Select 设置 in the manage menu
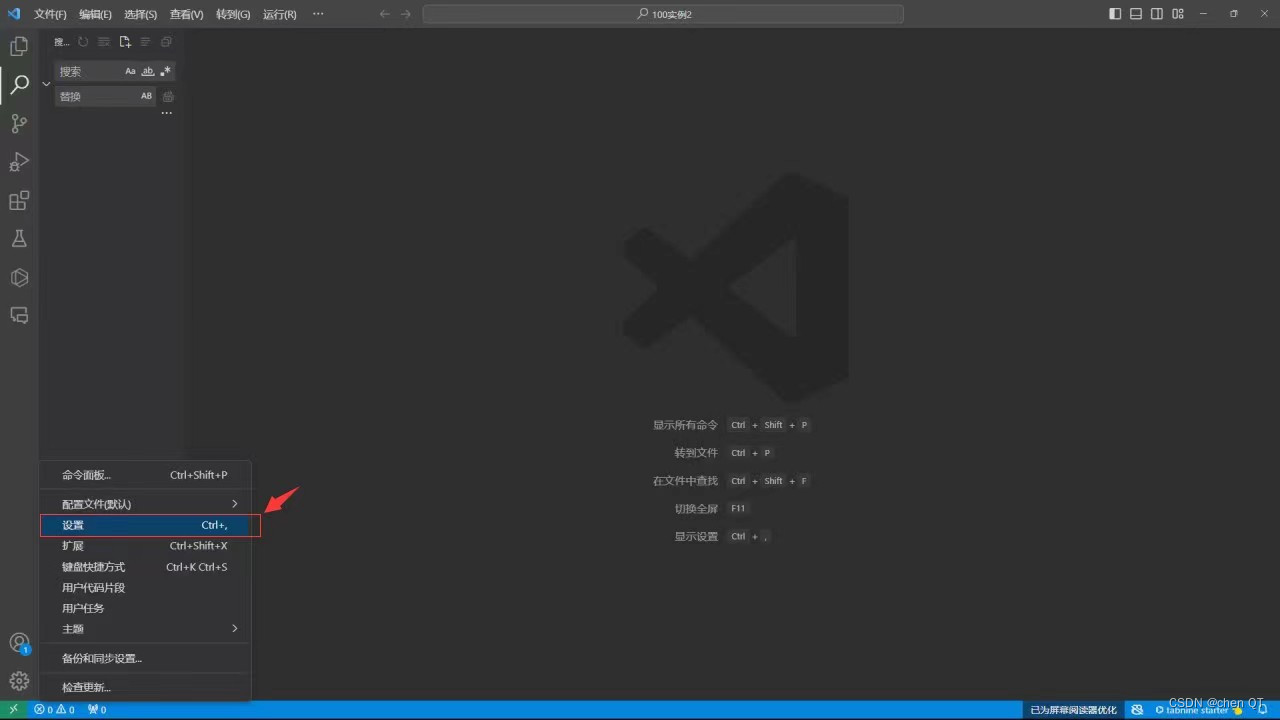1280x720 pixels. tap(145, 525)
